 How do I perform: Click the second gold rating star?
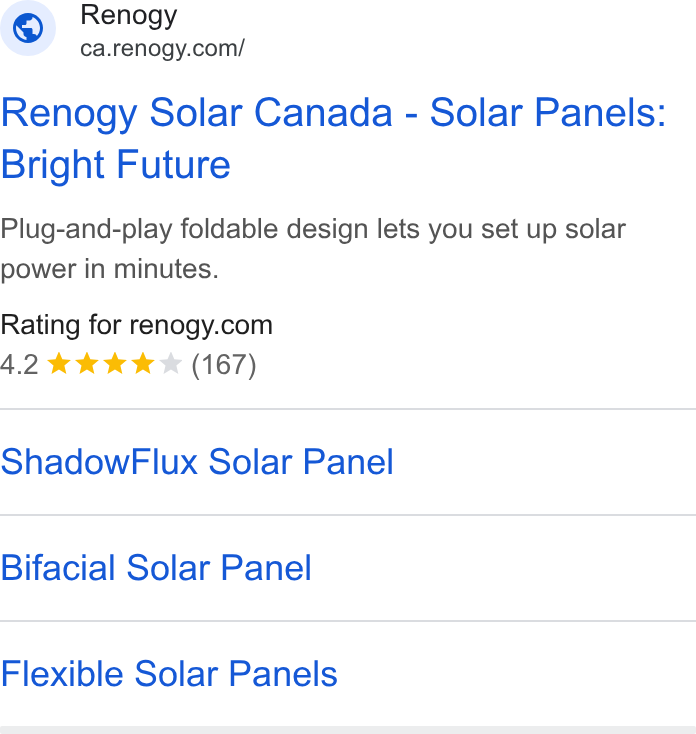(87, 364)
